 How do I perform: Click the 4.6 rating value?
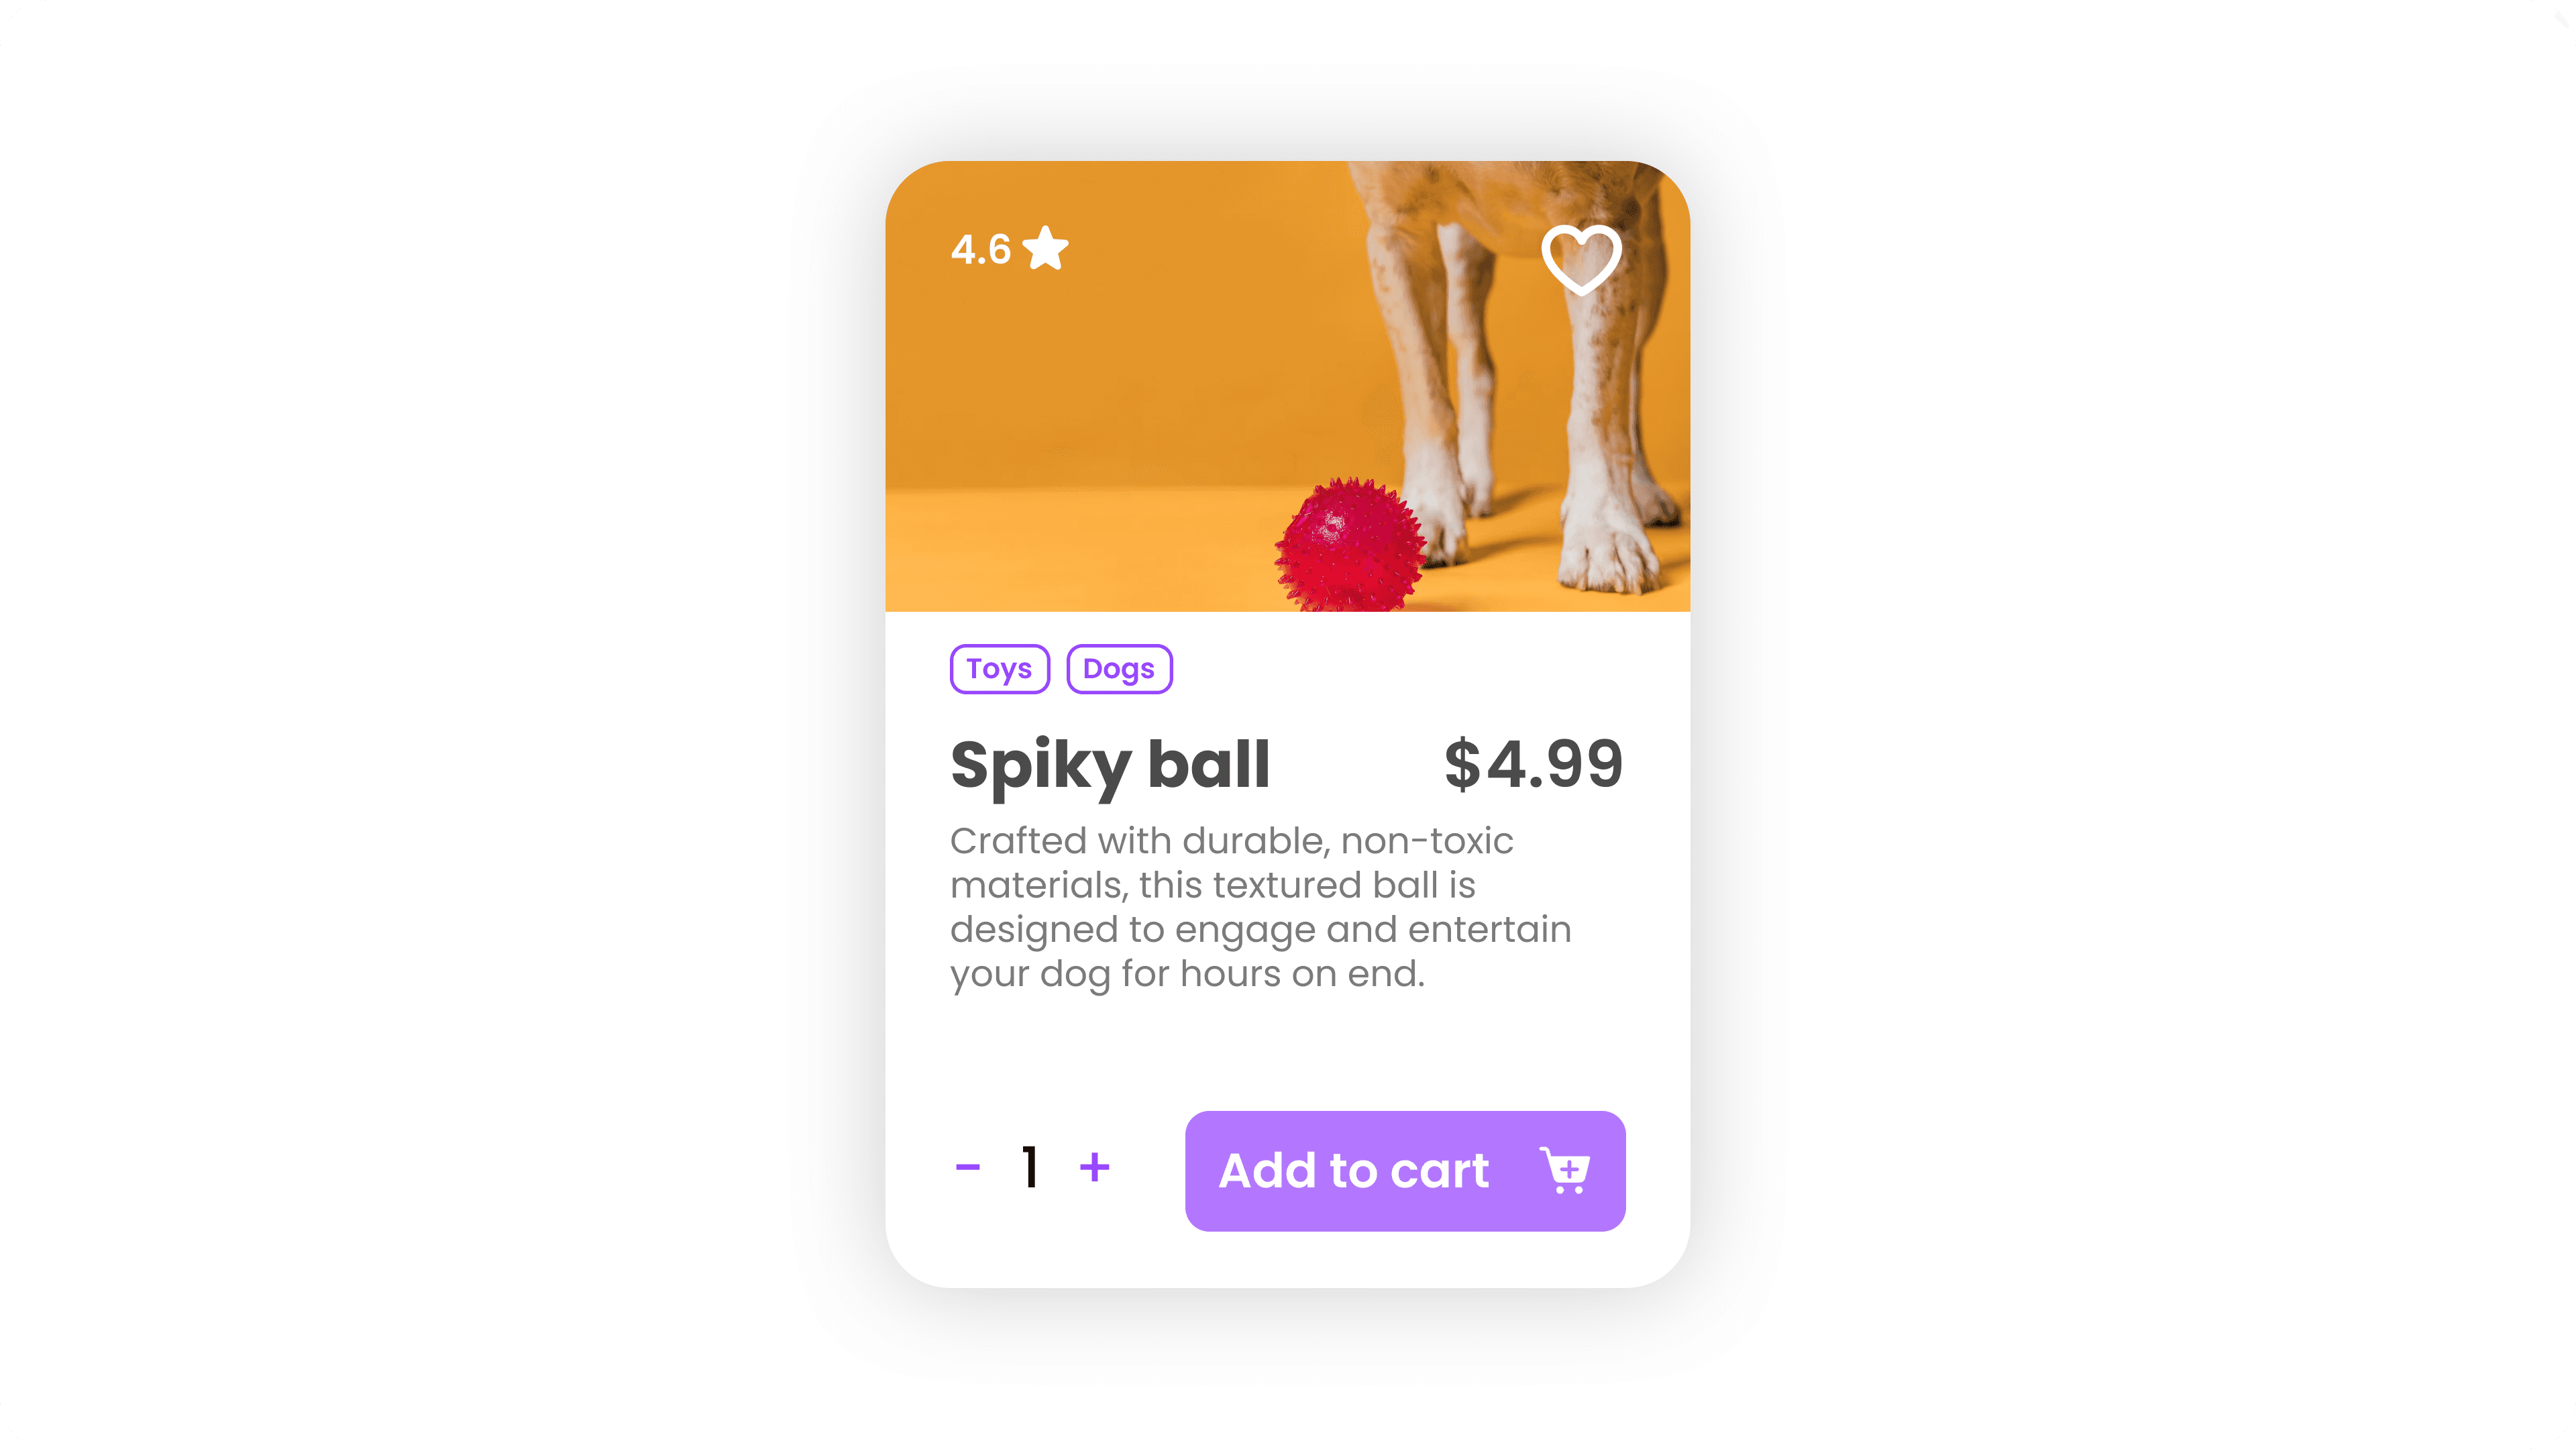[980, 250]
